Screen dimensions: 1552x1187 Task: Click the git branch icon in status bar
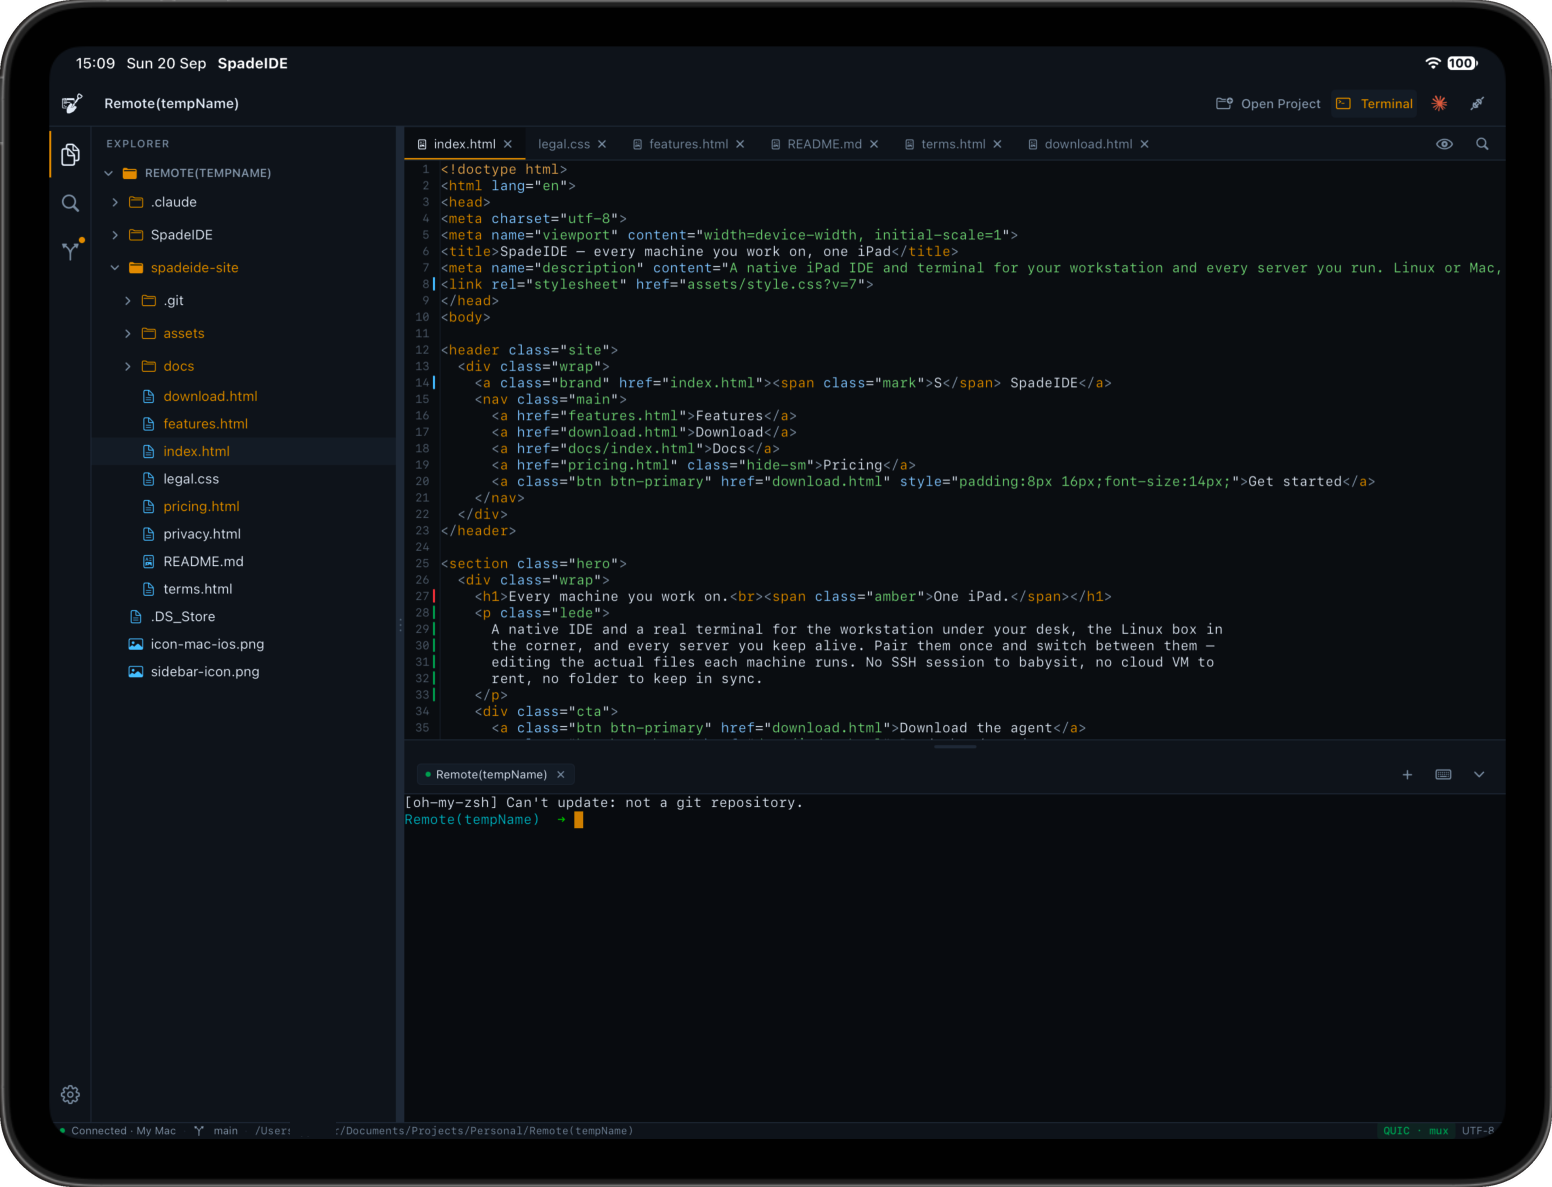coord(199,1131)
